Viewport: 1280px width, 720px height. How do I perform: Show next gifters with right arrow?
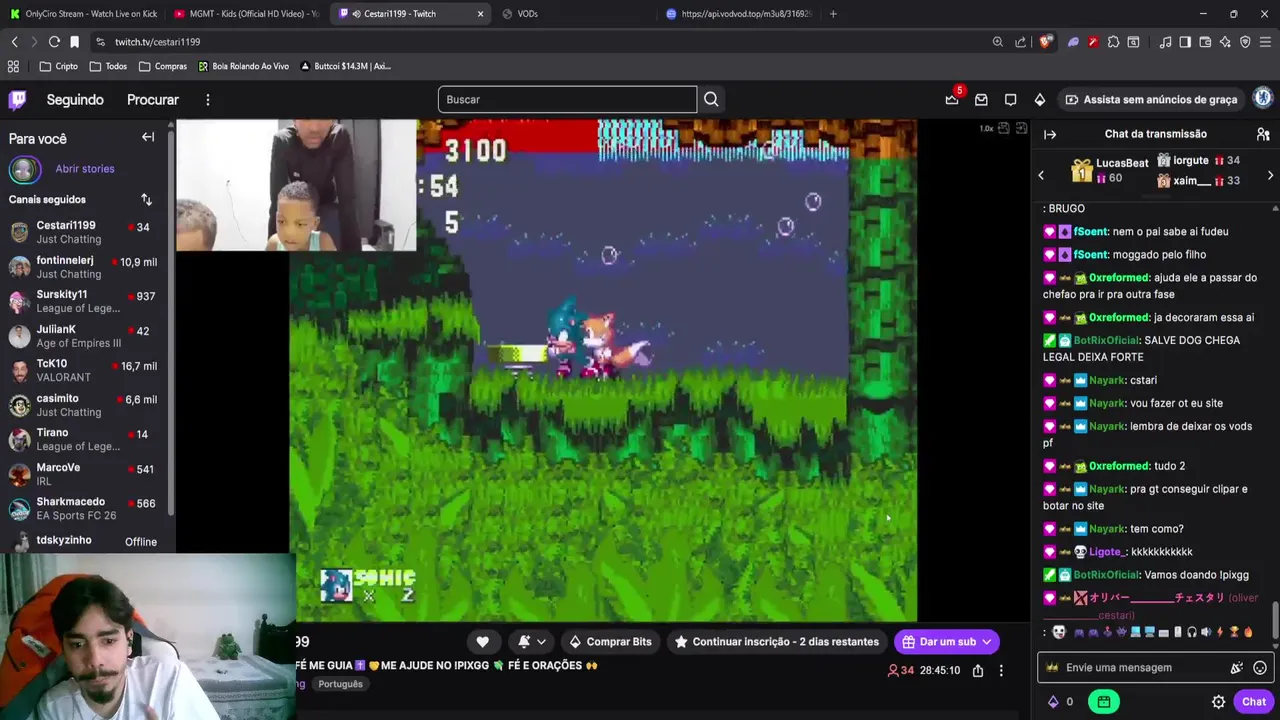coord(1270,175)
